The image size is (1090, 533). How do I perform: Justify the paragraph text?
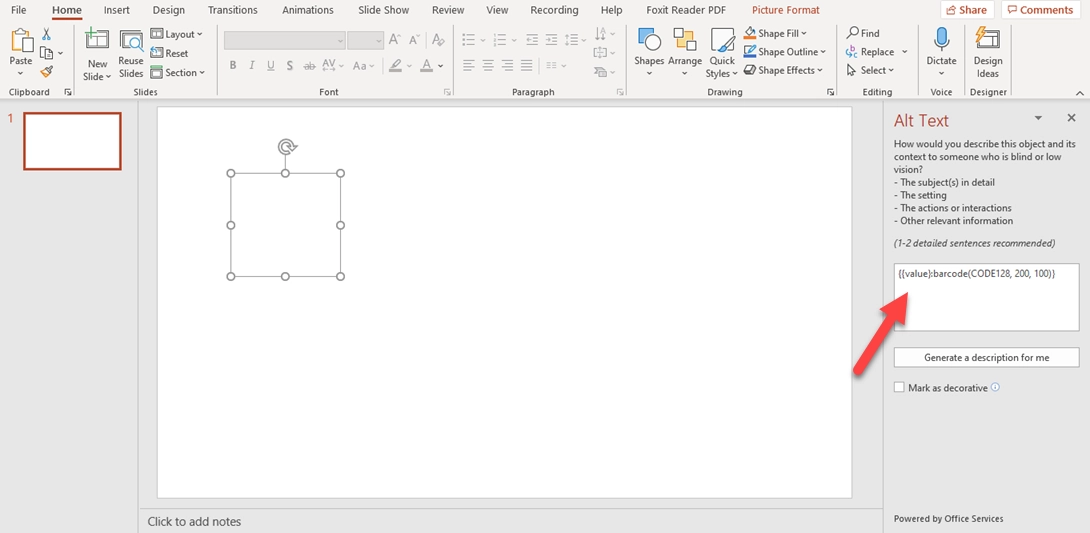coord(526,65)
